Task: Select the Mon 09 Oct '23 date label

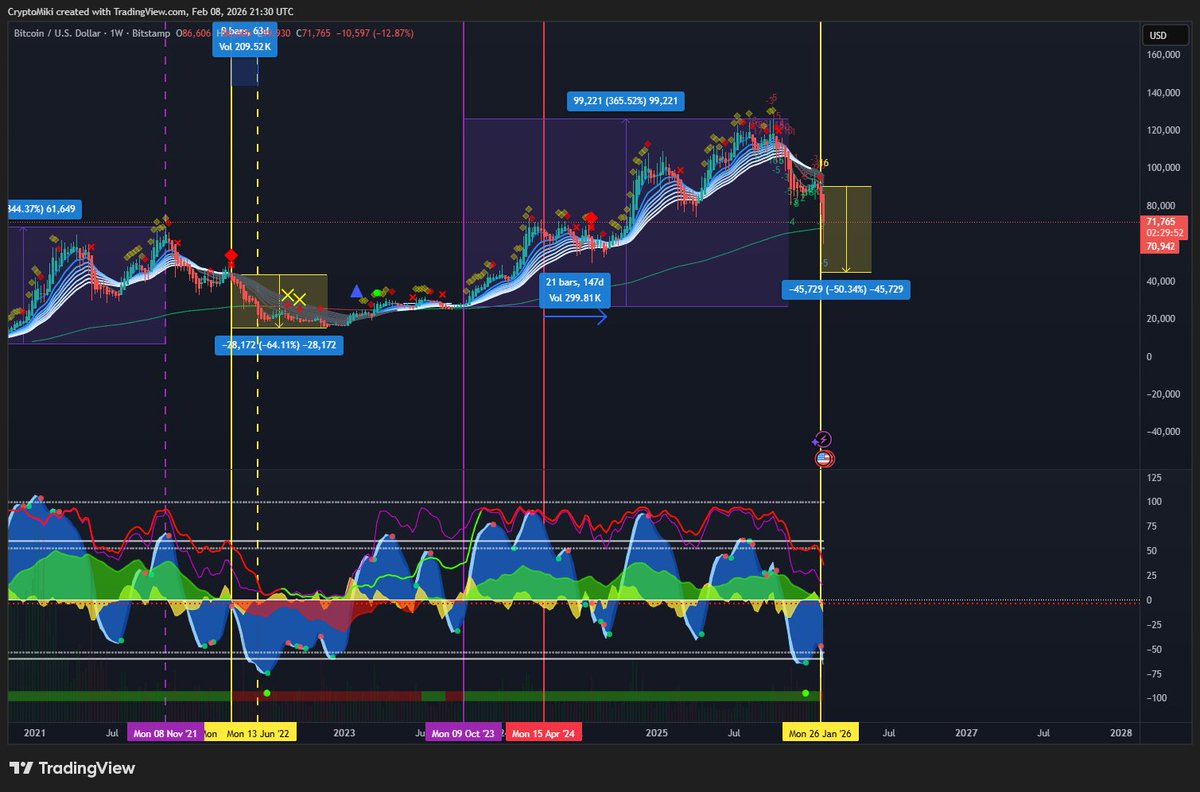Action: (463, 733)
